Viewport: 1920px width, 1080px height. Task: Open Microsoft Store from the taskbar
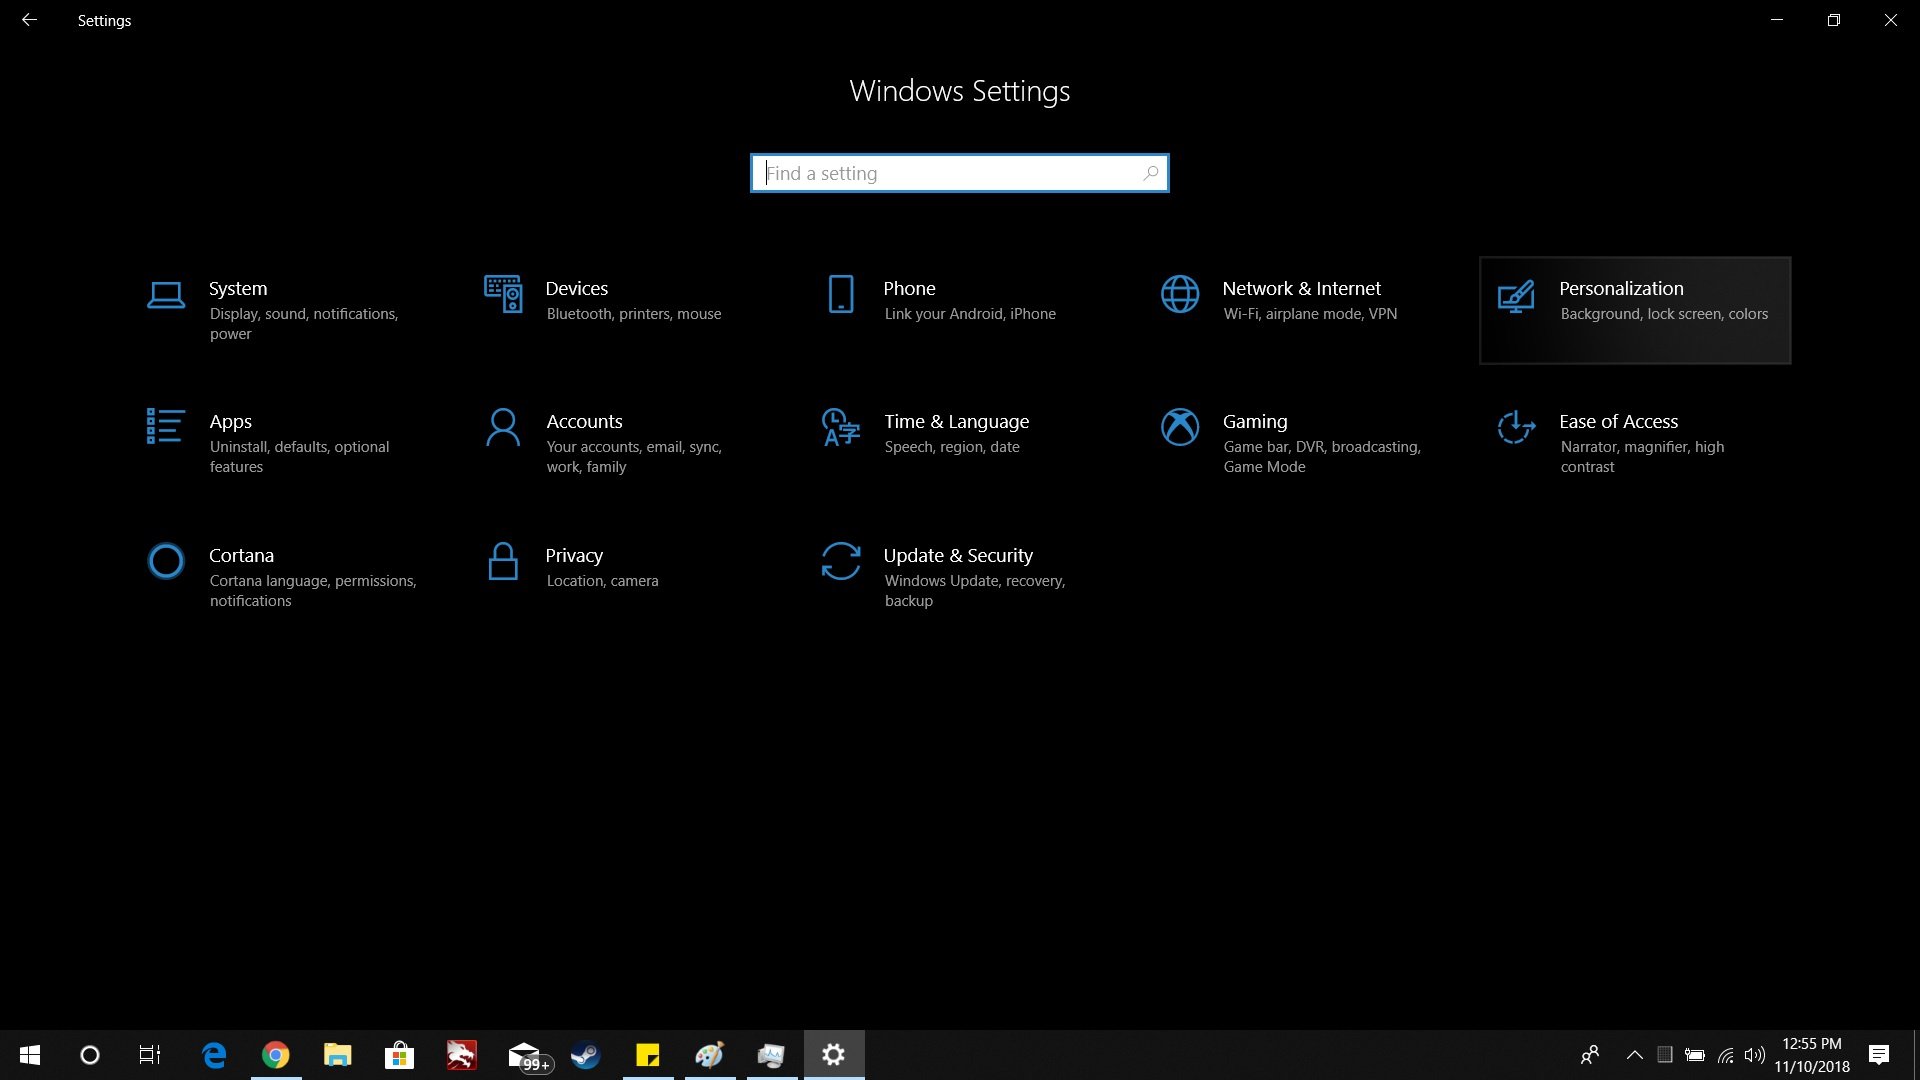click(x=399, y=1055)
